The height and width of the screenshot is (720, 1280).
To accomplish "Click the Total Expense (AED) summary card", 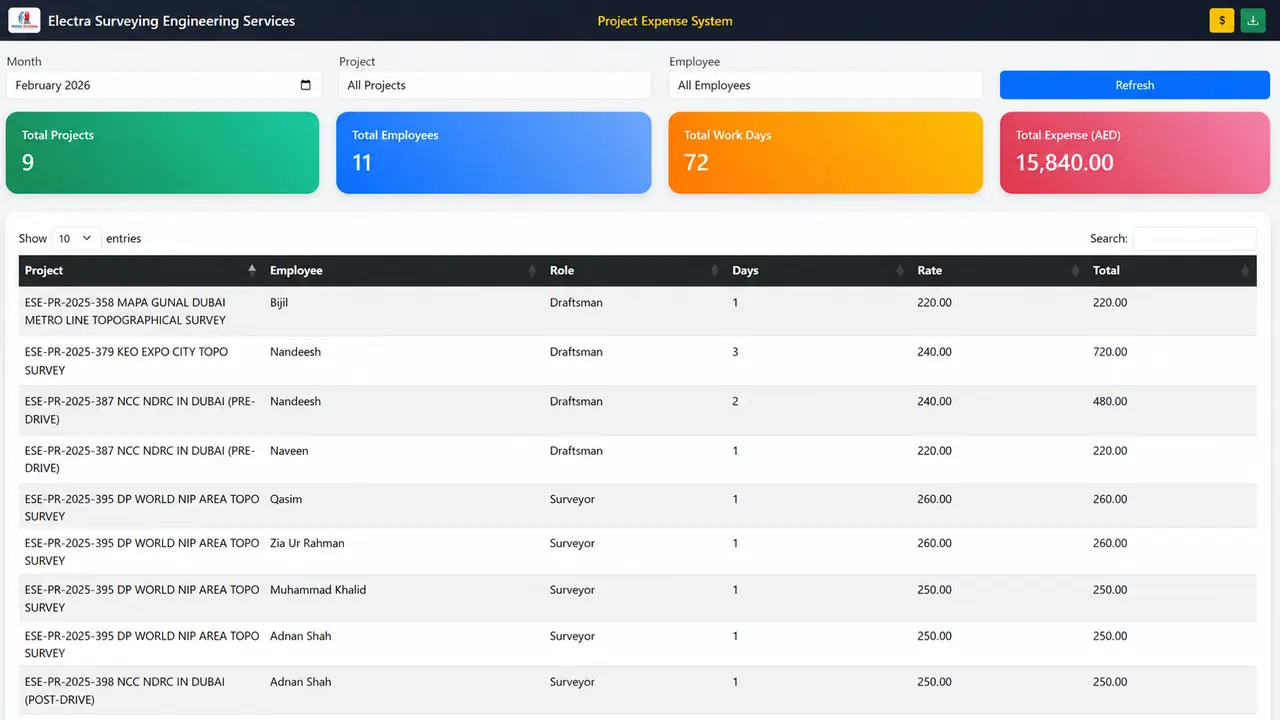I will (1135, 152).
